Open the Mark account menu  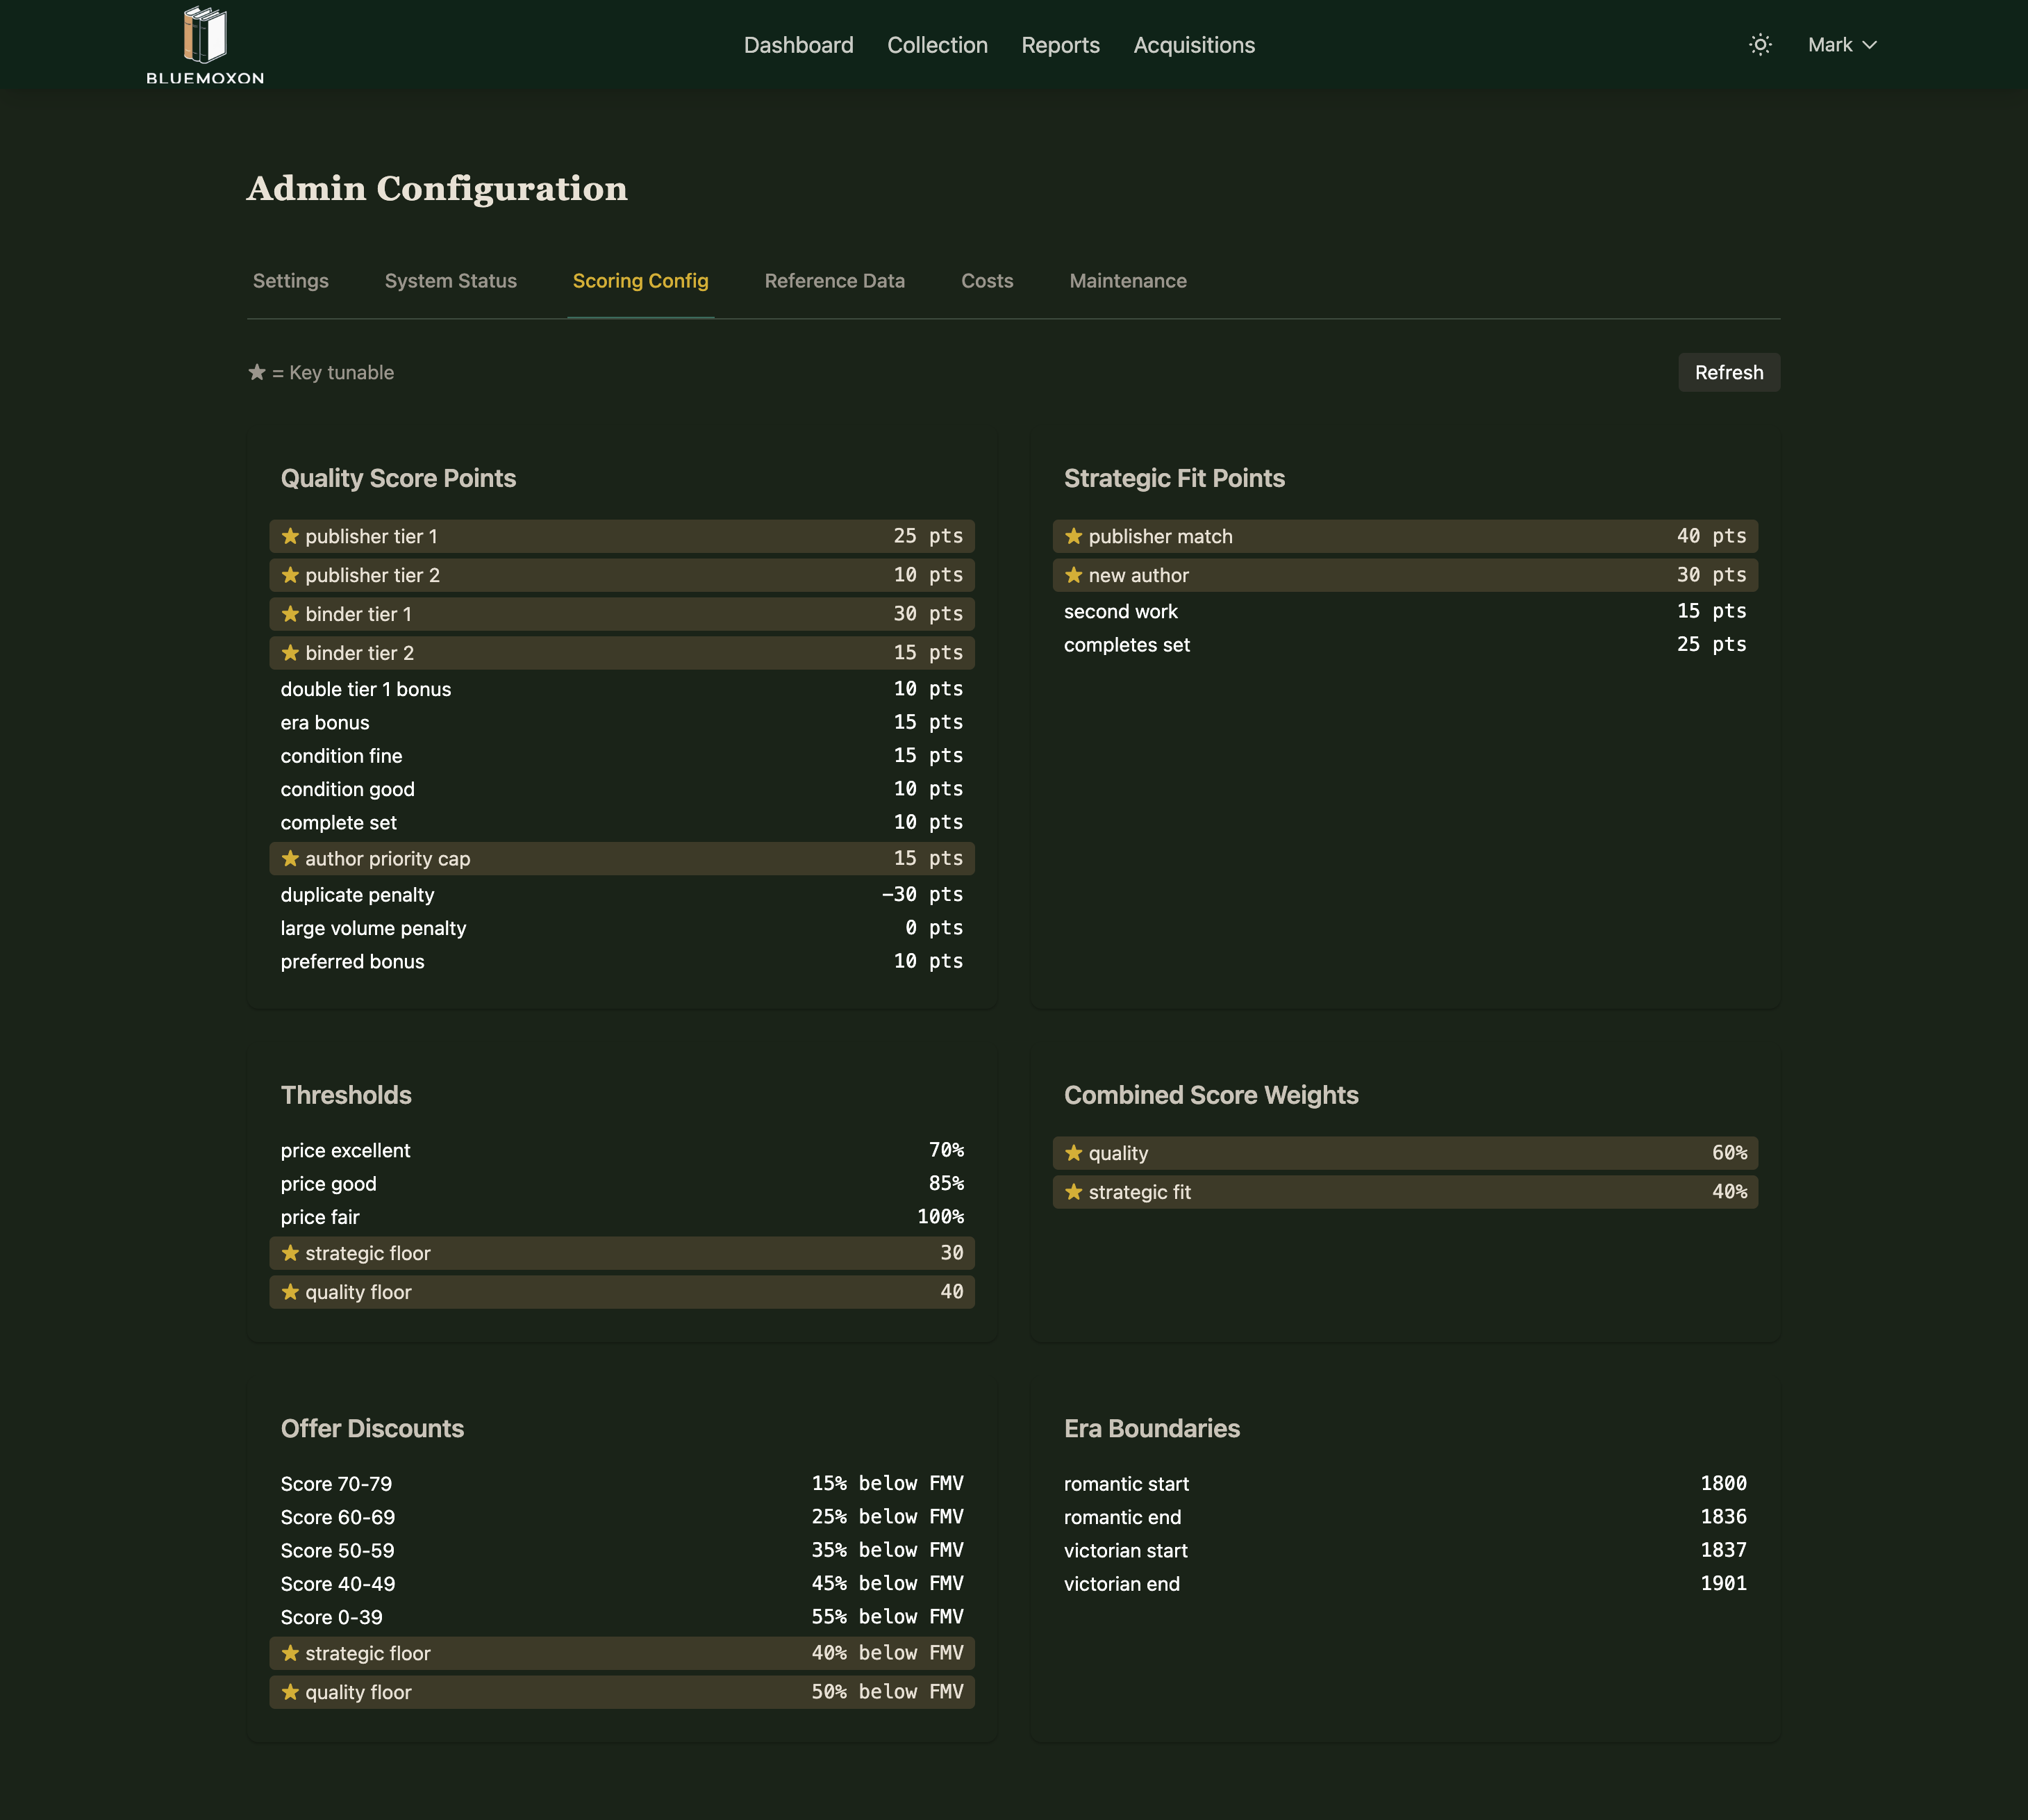1841,44
